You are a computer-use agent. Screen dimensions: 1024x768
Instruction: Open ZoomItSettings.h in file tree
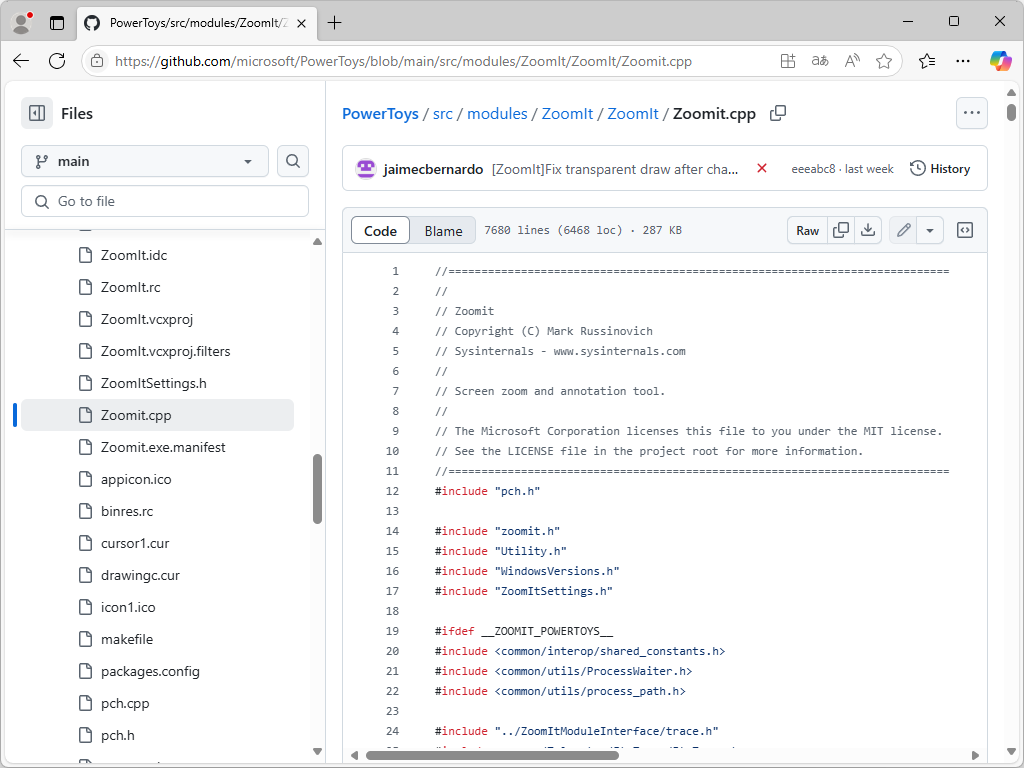tap(153, 383)
